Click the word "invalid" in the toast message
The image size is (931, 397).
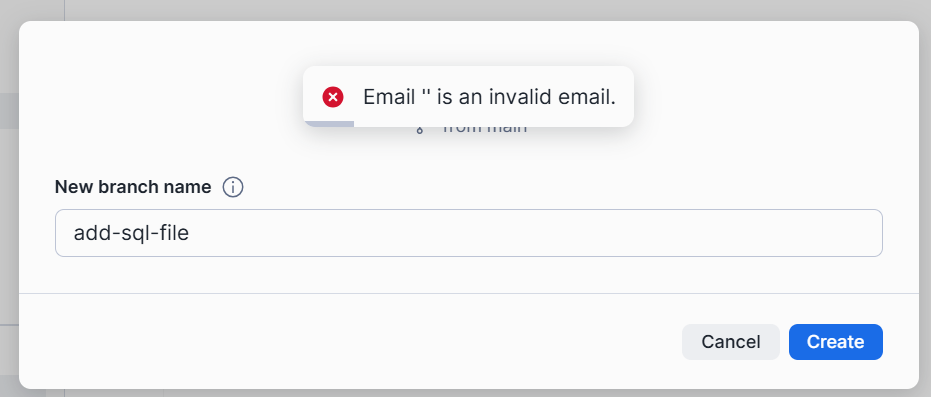point(518,97)
